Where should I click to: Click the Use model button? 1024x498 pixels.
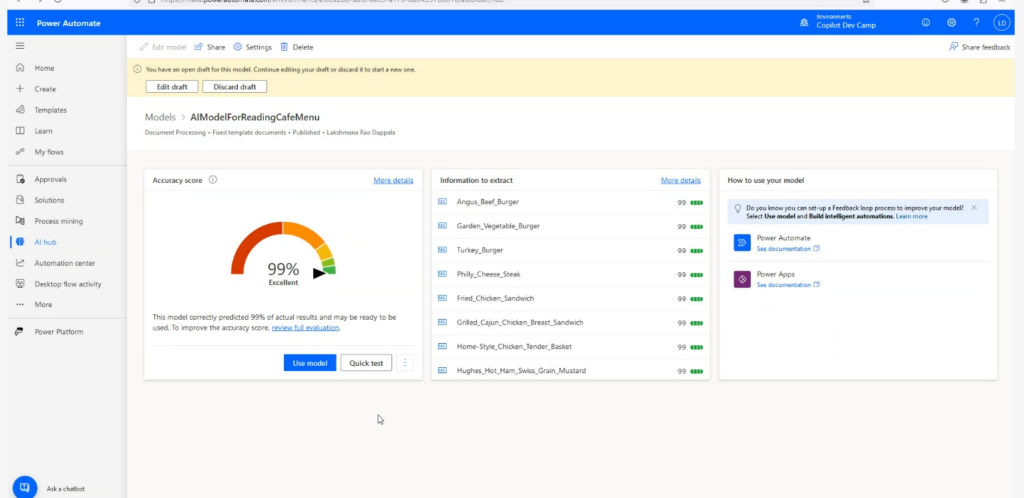pos(310,363)
